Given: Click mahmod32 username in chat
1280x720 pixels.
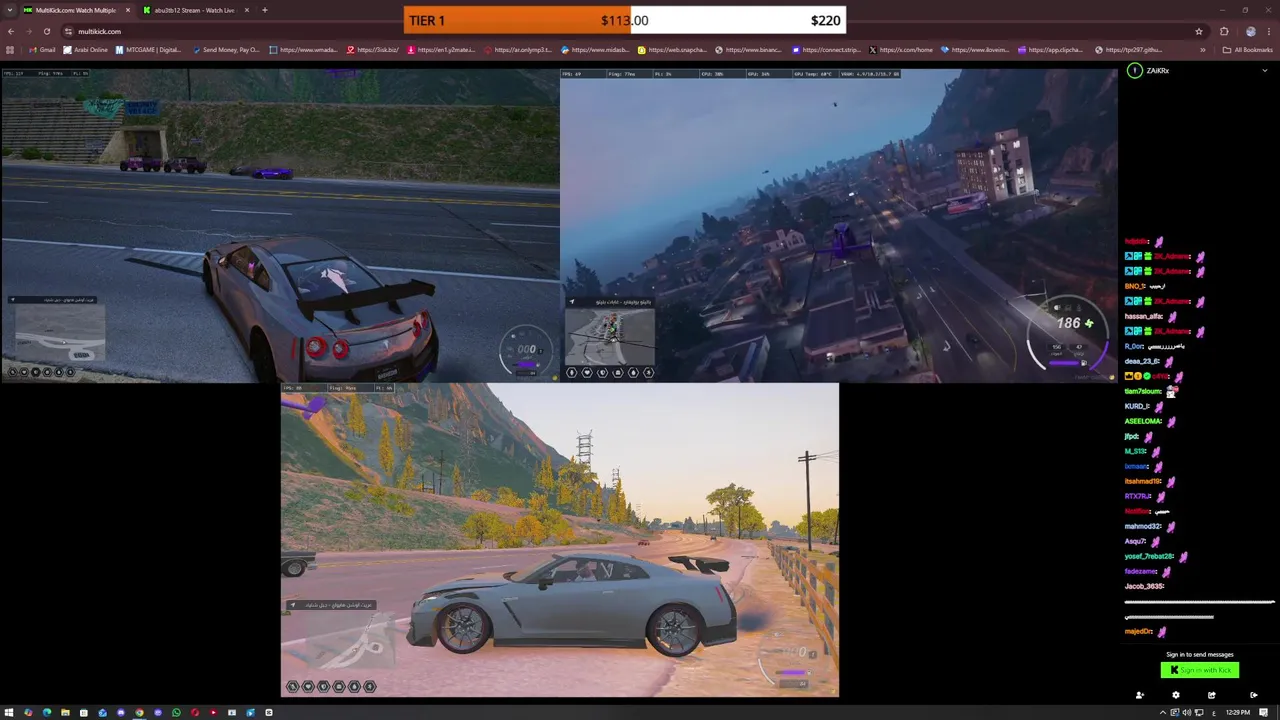Looking at the screenshot, I should click(x=1143, y=526).
